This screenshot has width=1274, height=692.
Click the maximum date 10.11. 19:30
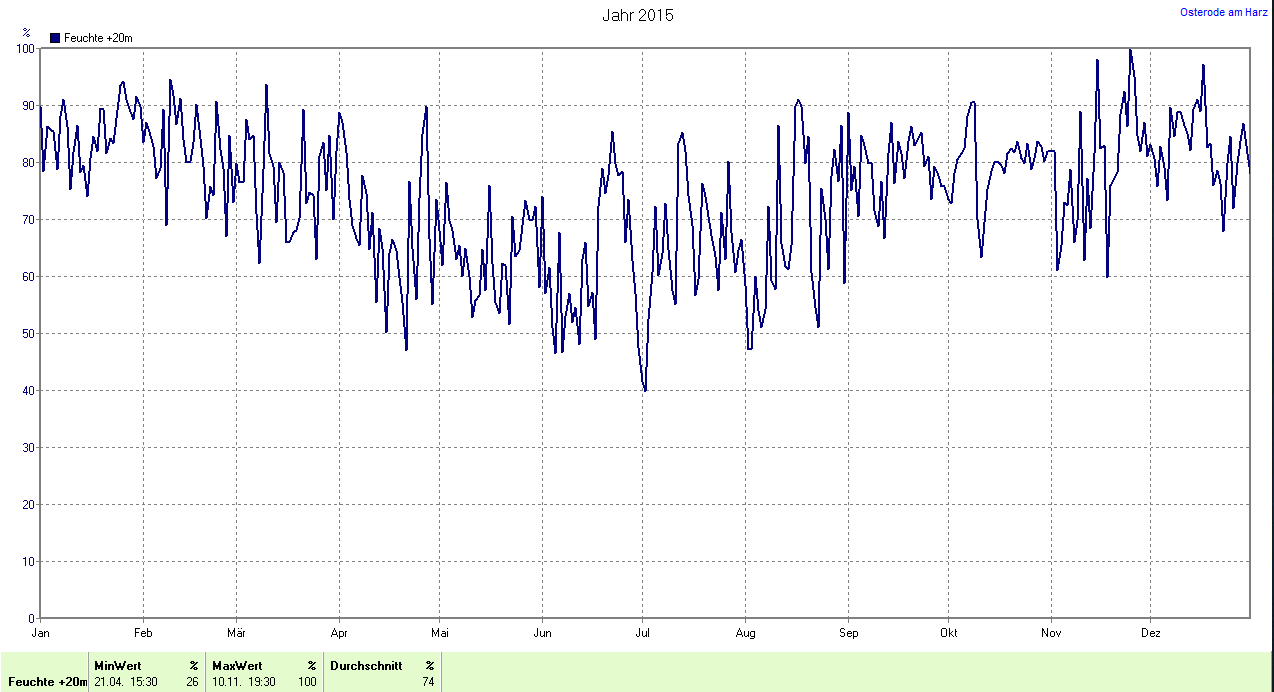click(x=243, y=682)
